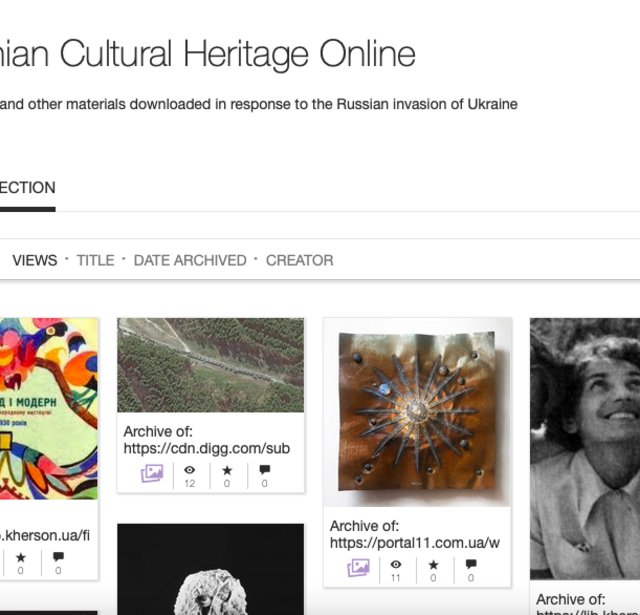Click the reviews comment icon on the cdn.digg.com card
Viewport: 640px width, 615px height.
[x=264, y=470]
